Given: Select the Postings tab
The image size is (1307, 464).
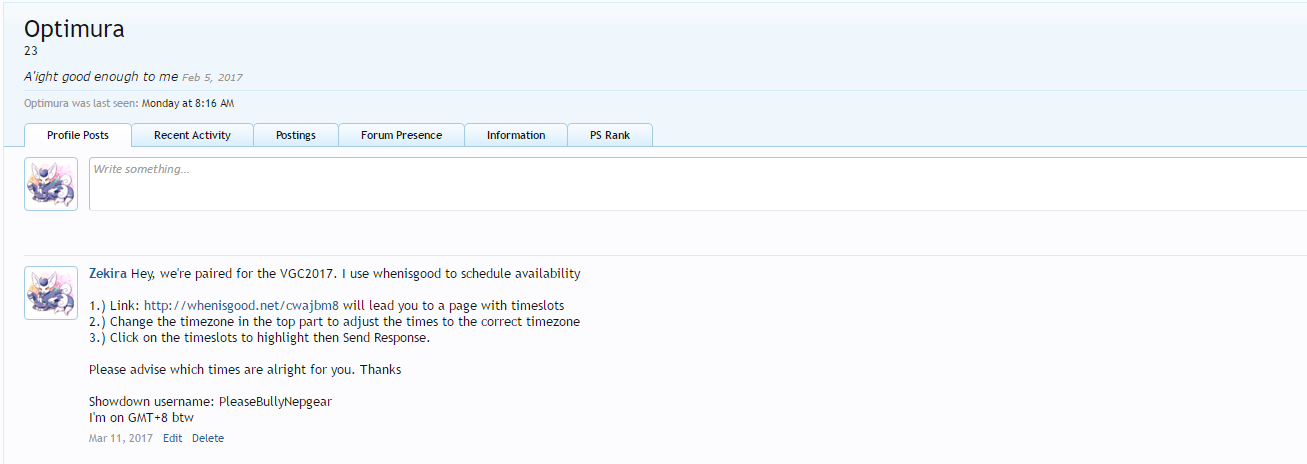Looking at the screenshot, I should 296,135.
